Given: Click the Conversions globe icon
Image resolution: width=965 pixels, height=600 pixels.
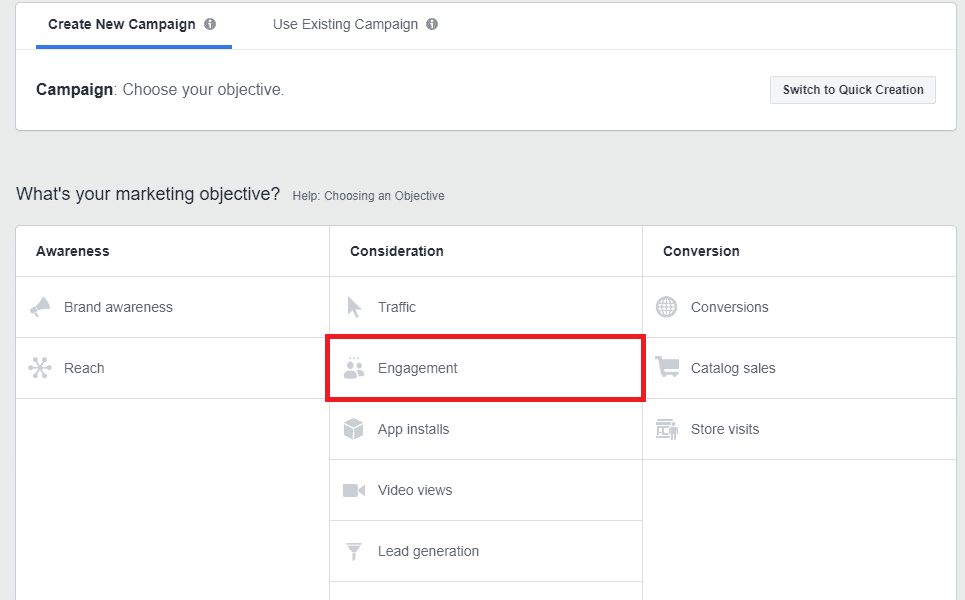Looking at the screenshot, I should 667,307.
